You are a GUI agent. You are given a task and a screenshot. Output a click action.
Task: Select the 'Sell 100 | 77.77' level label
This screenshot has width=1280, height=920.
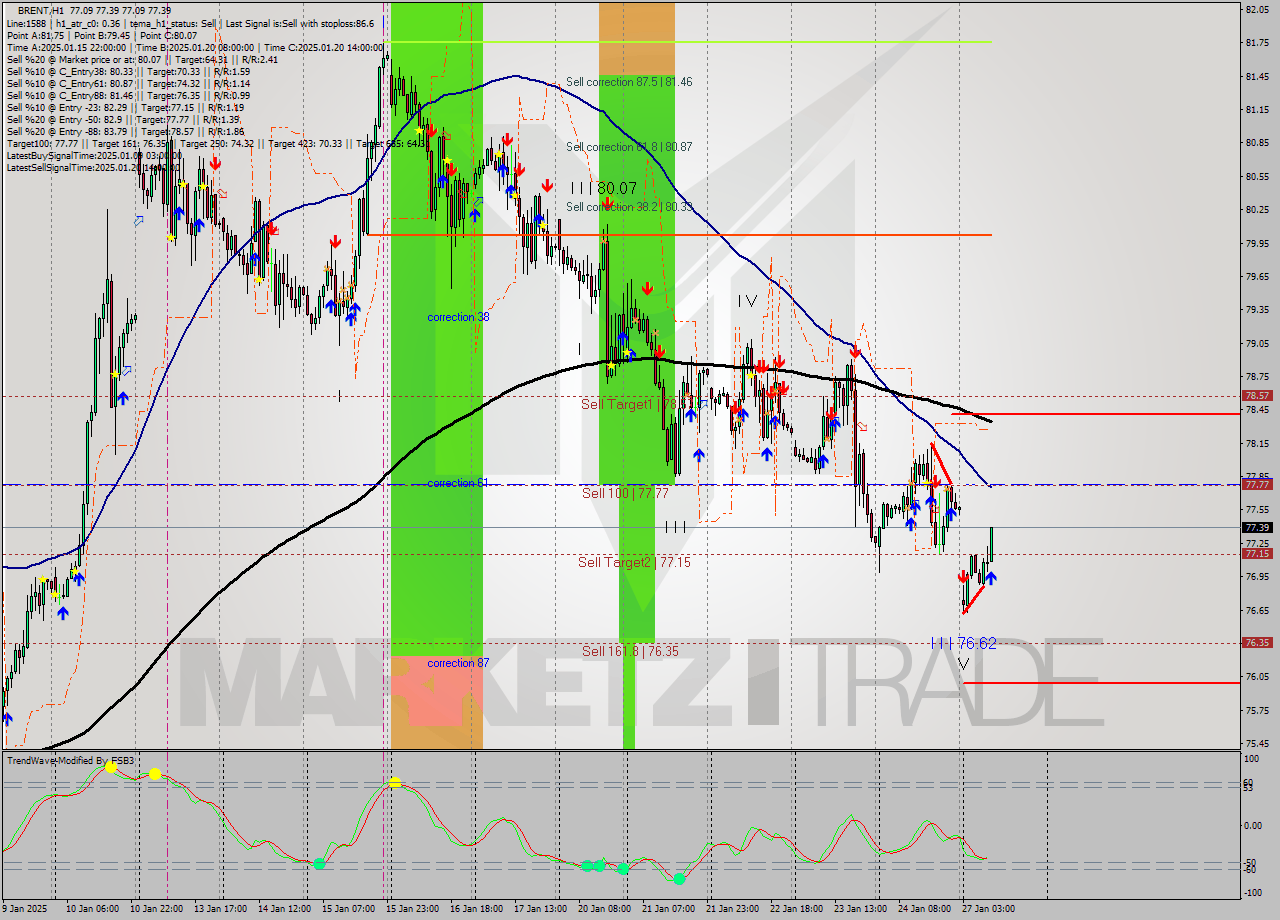point(625,493)
